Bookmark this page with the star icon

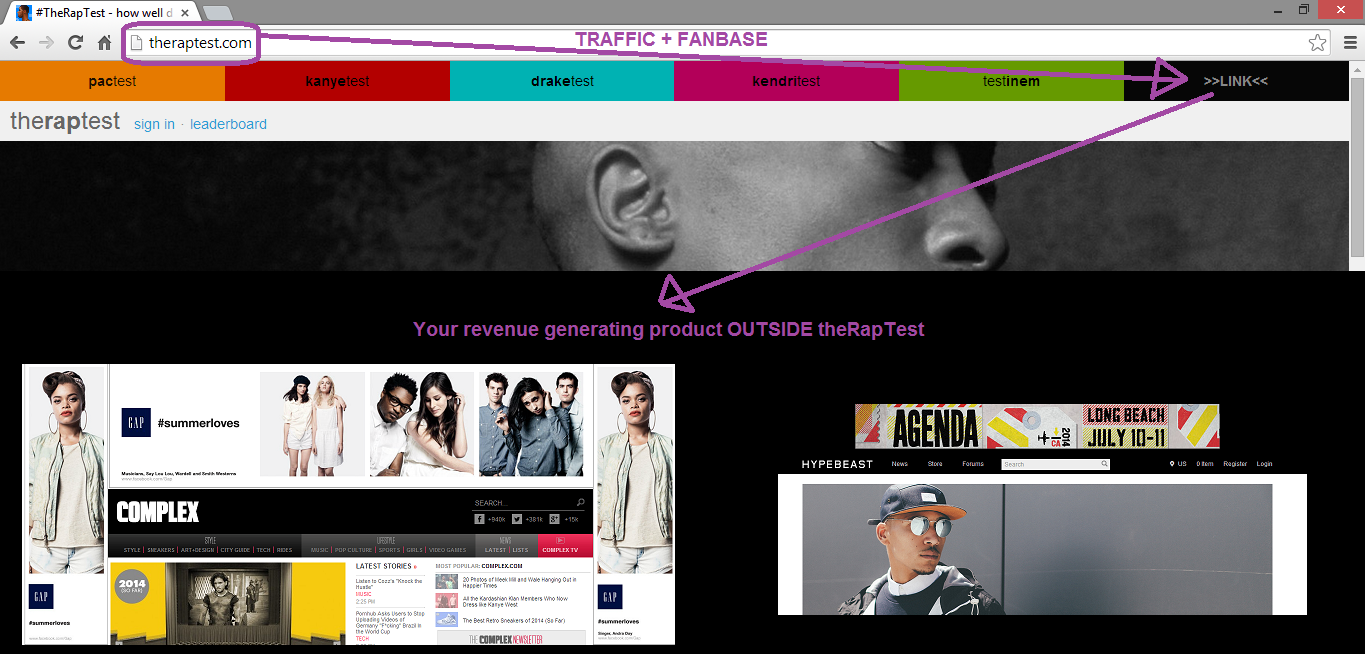(x=1317, y=43)
